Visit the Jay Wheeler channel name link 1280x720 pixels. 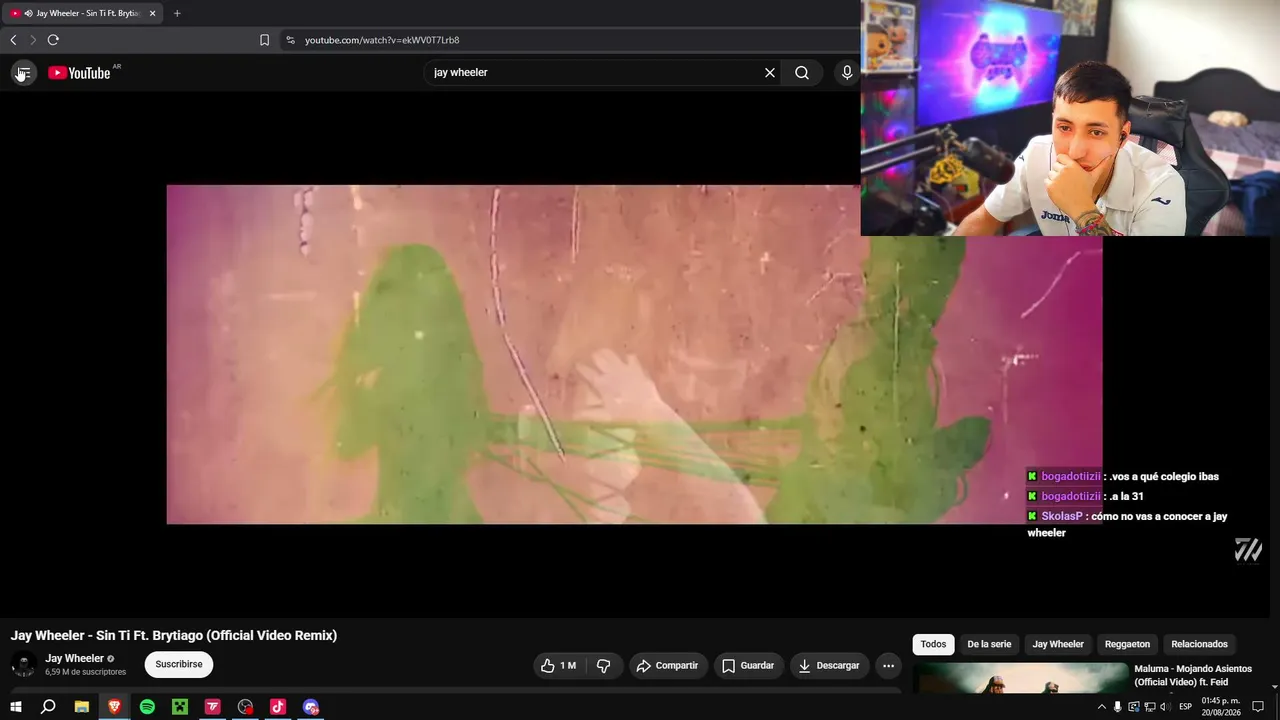click(x=74, y=659)
